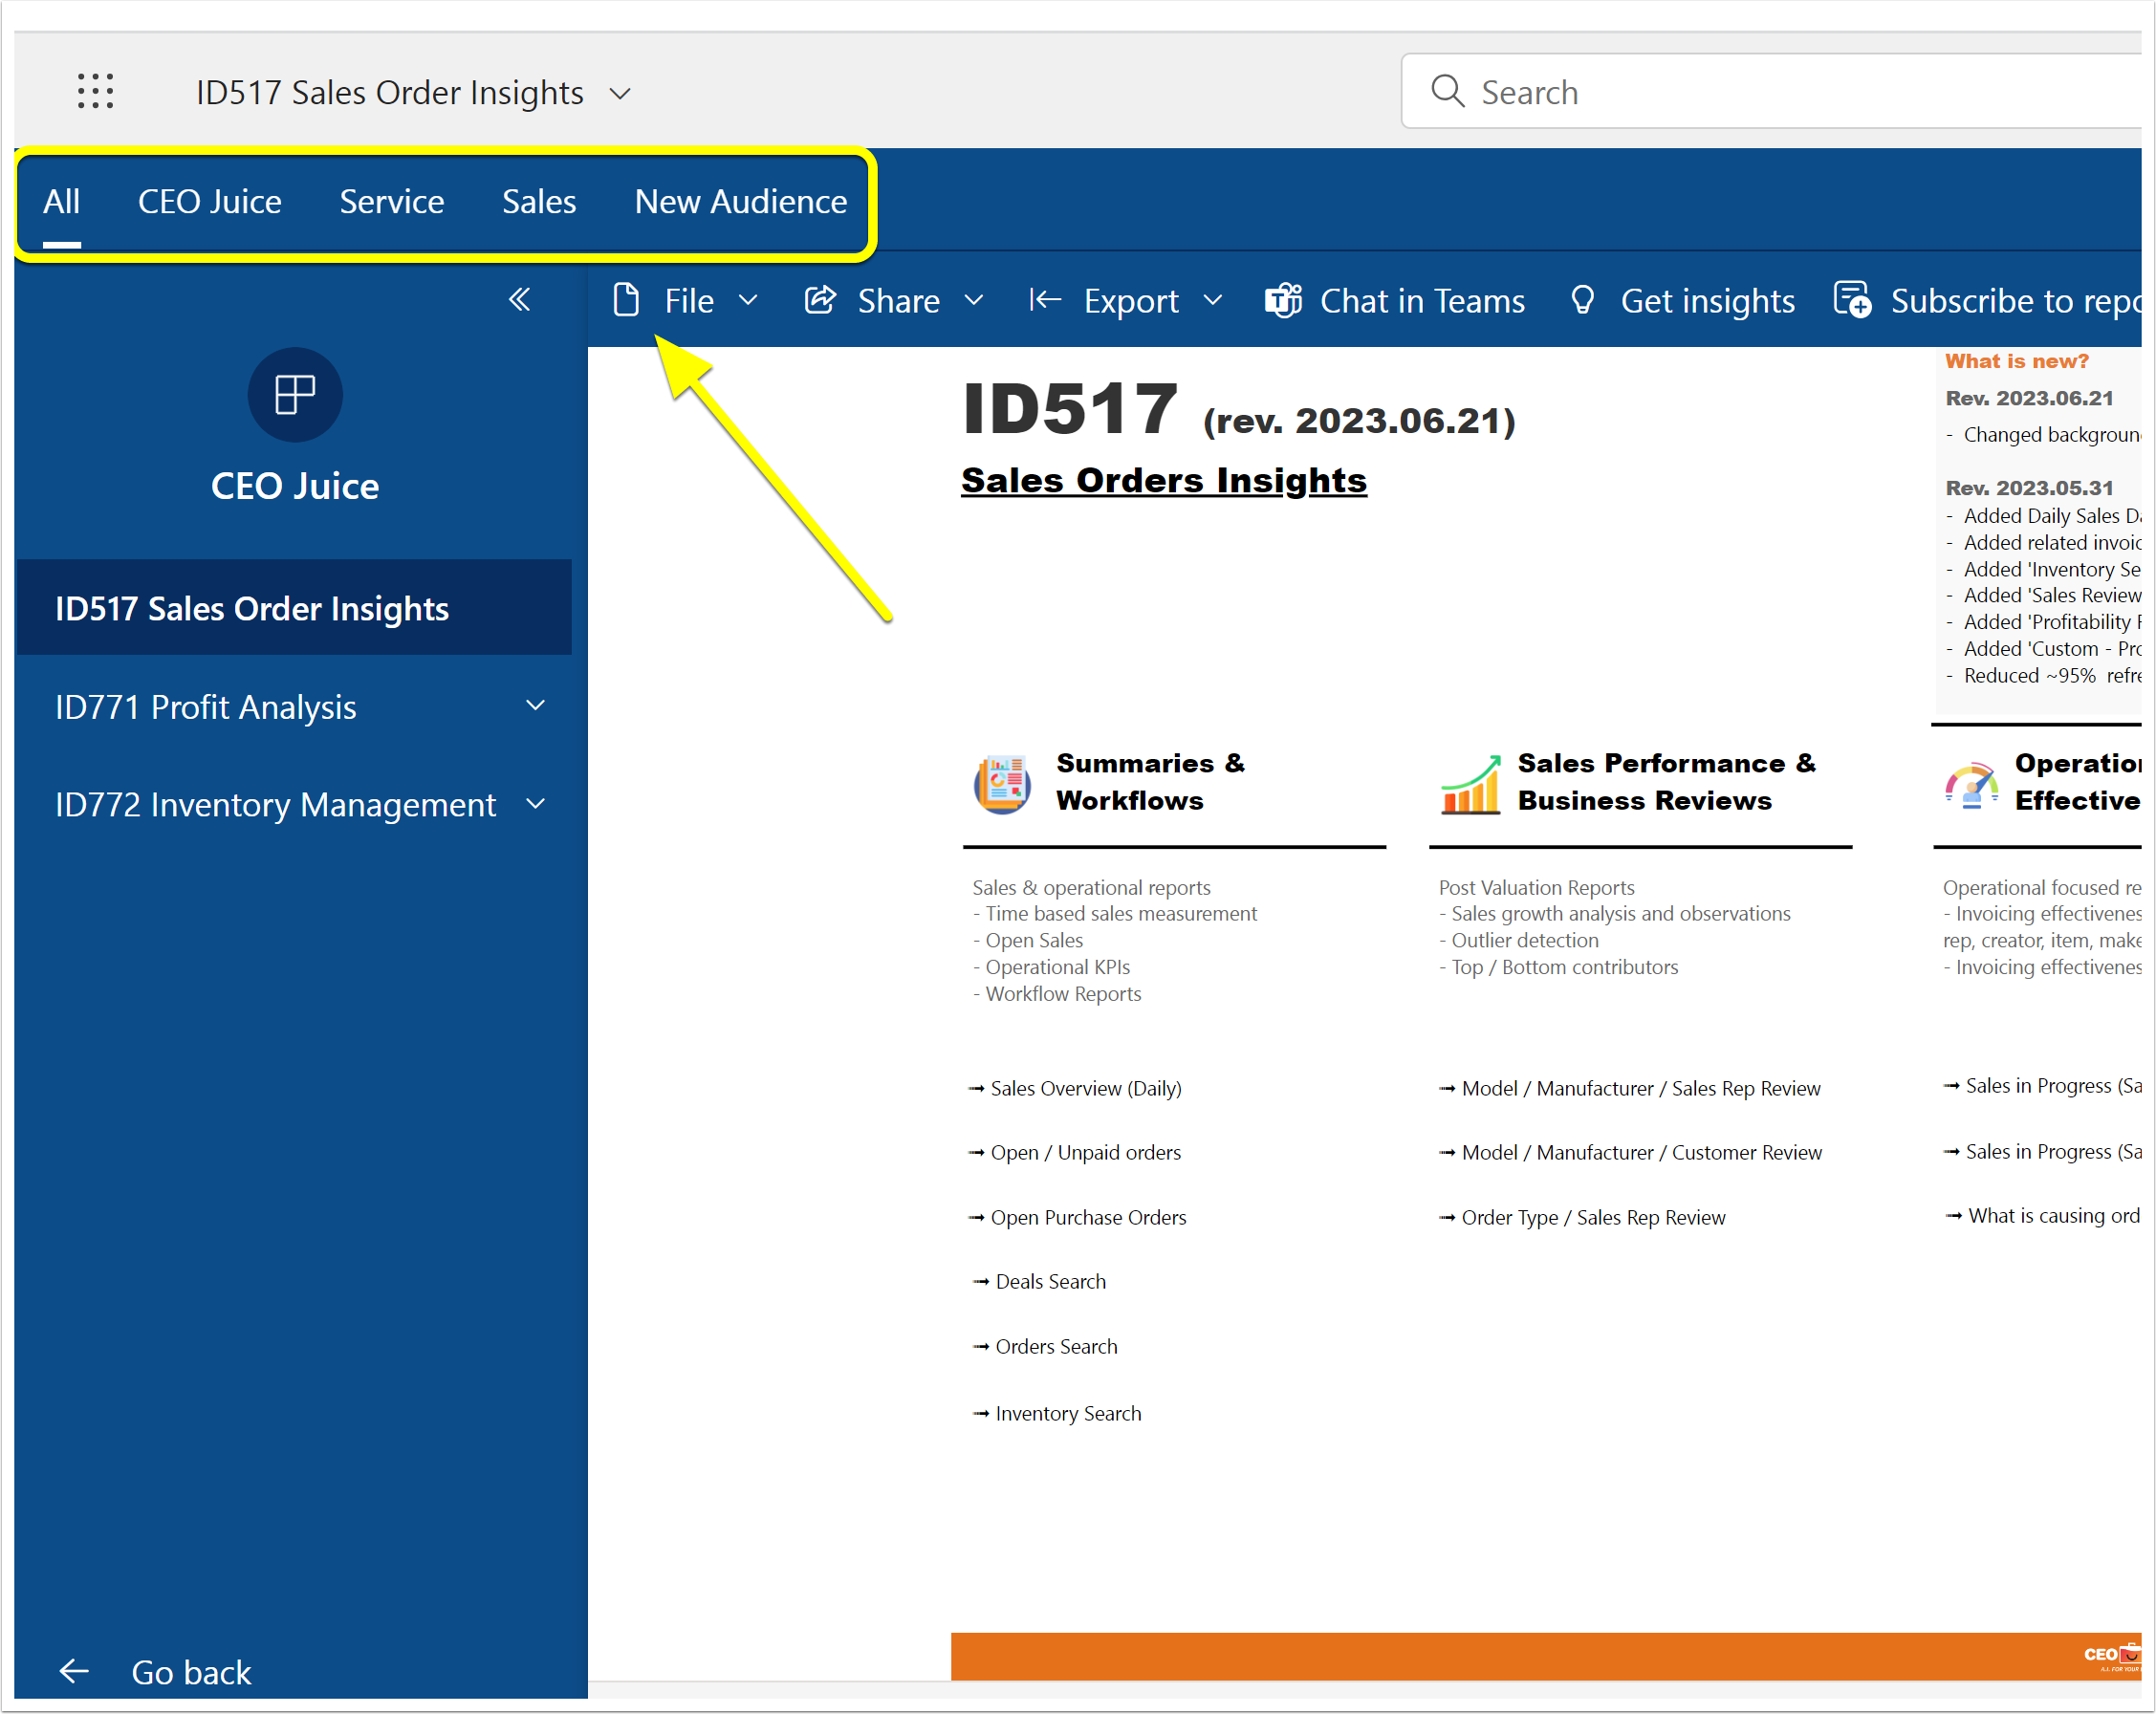Click the search magnifier icon
2156x1714 pixels.
click(x=1446, y=91)
